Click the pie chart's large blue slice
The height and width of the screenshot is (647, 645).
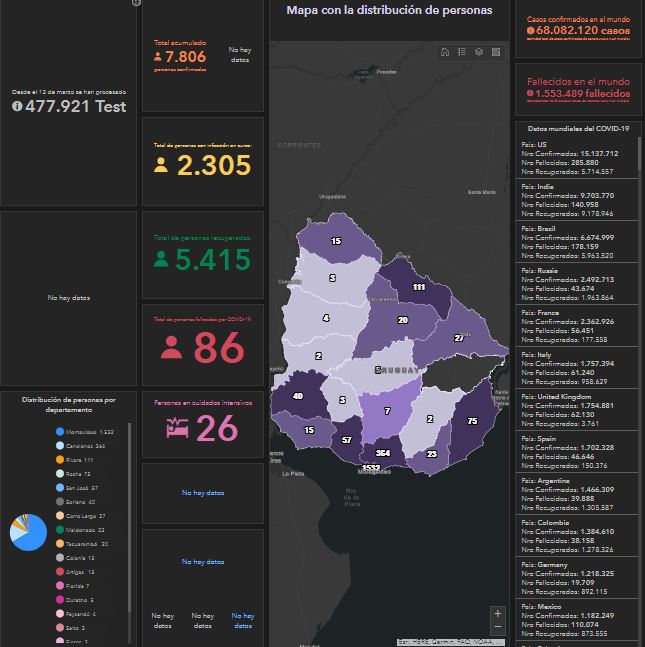pos(34,537)
